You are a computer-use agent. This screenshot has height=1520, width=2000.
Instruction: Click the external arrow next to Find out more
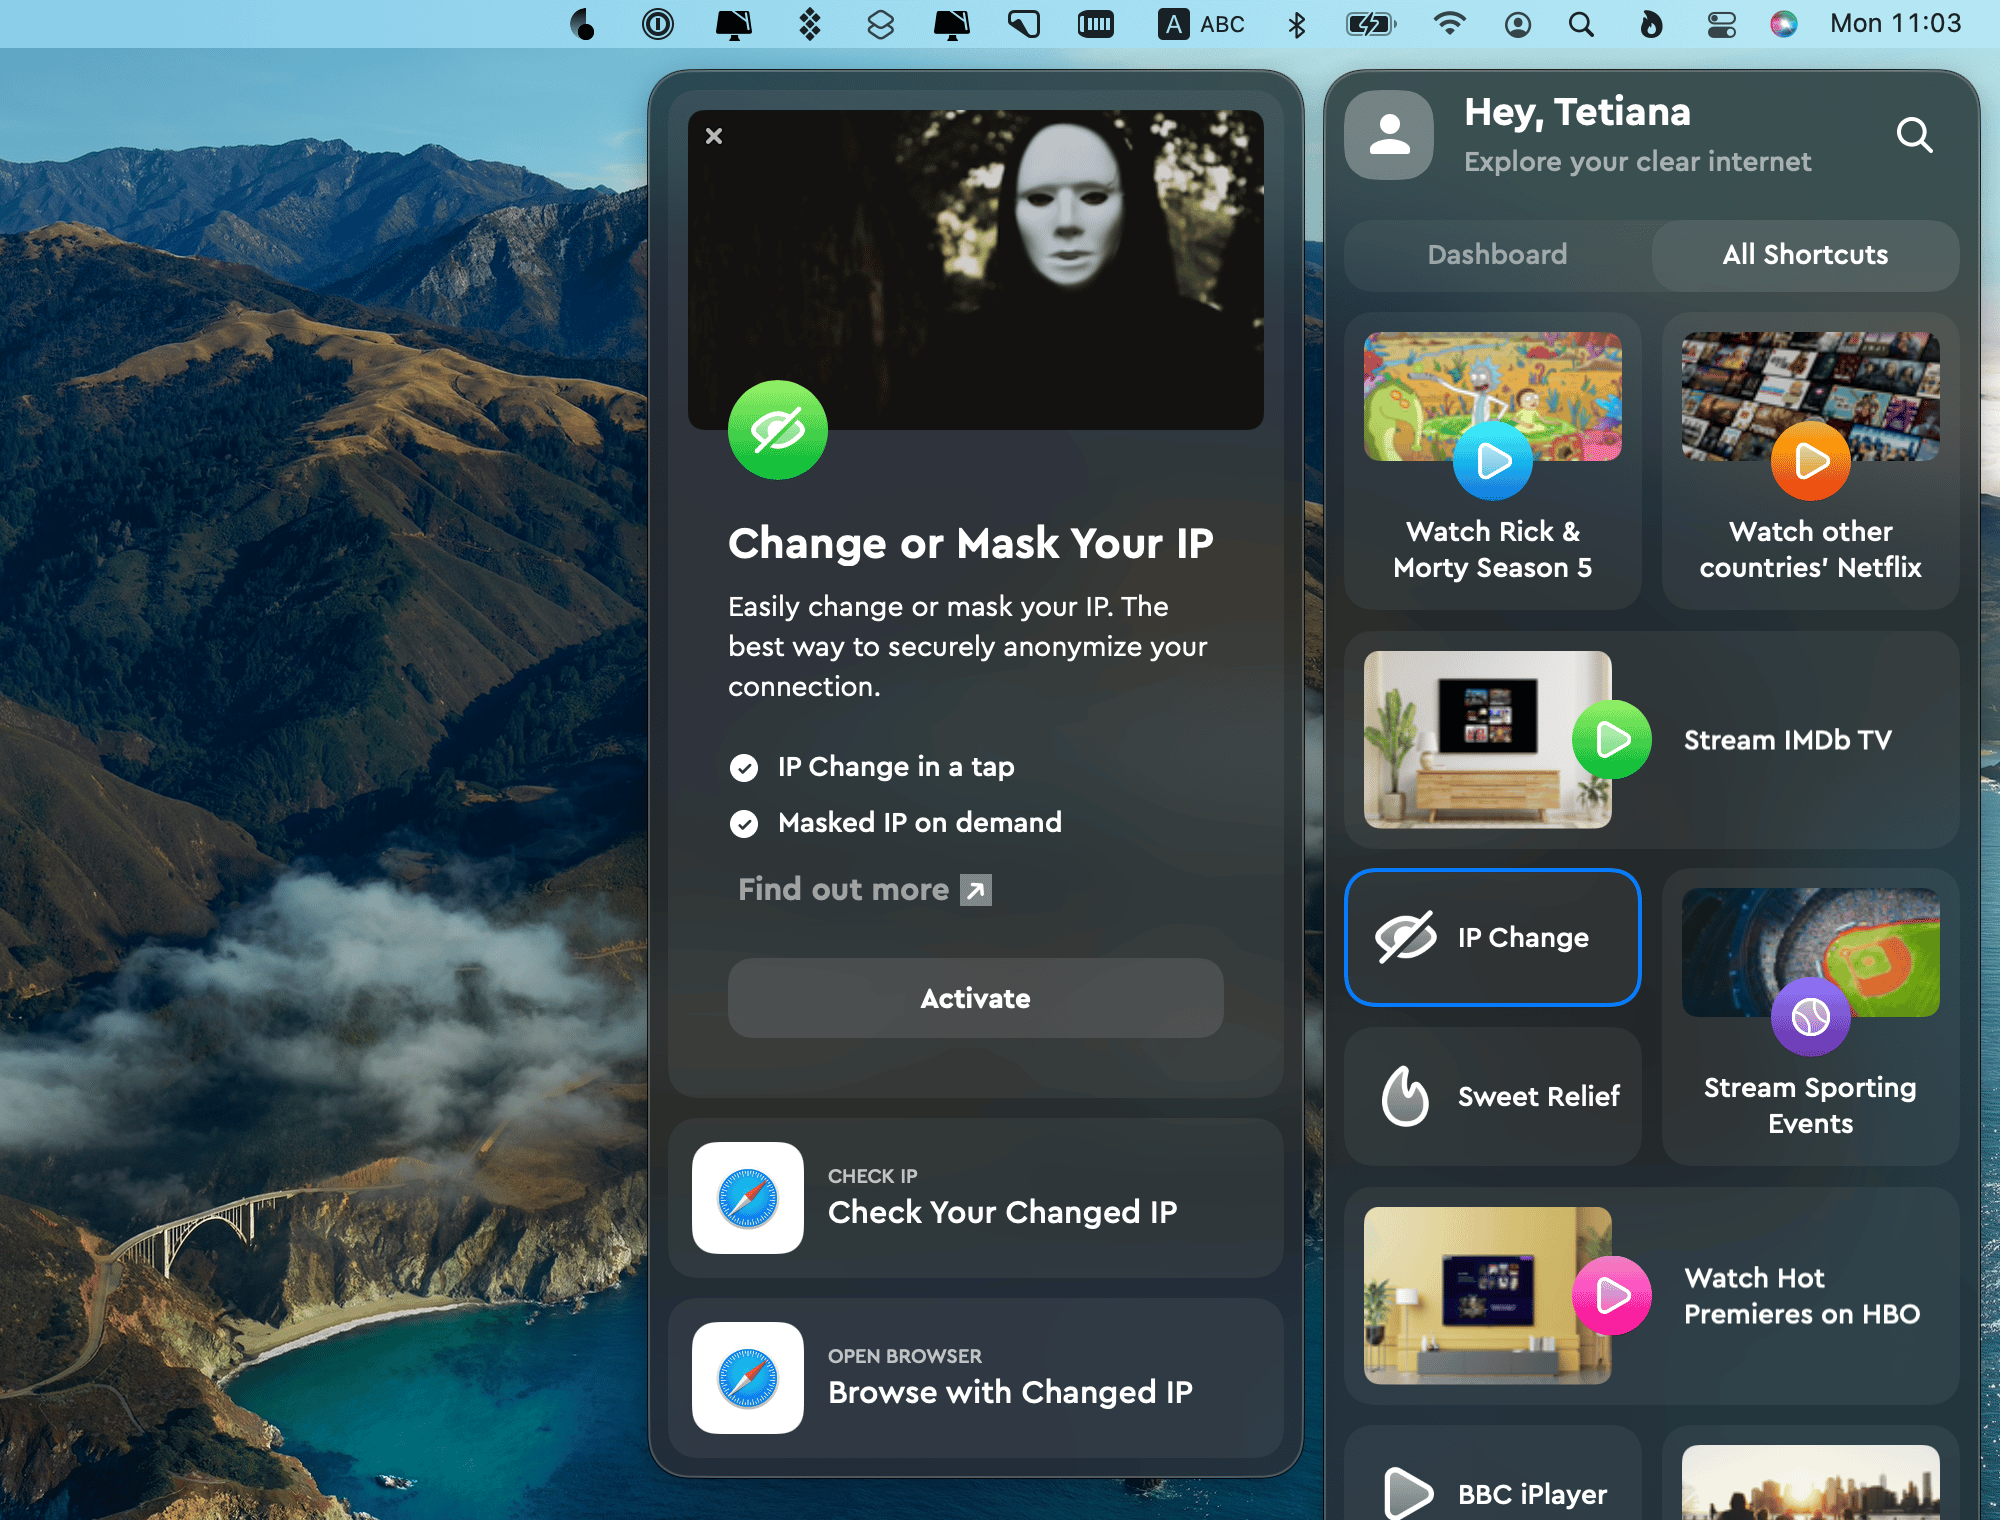(976, 890)
